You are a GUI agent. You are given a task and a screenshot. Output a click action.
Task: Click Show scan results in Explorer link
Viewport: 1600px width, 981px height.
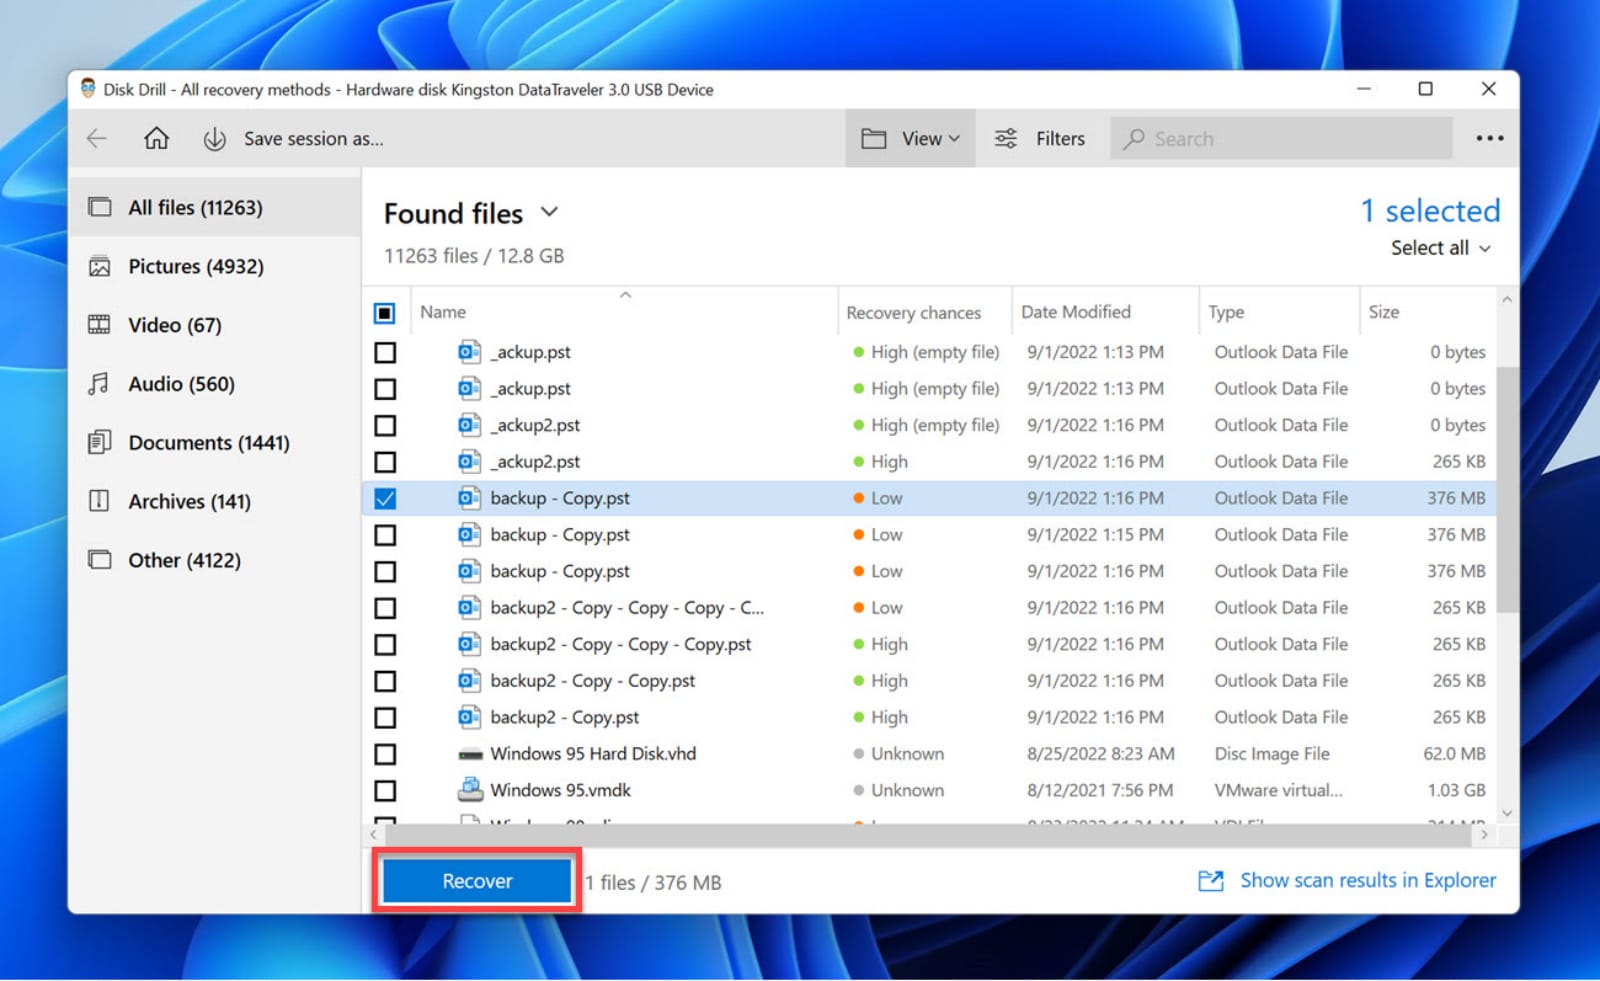coord(1368,880)
